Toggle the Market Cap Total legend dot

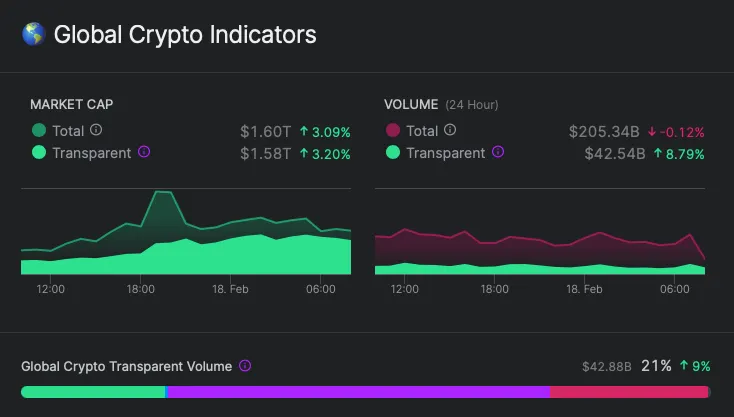pos(39,130)
